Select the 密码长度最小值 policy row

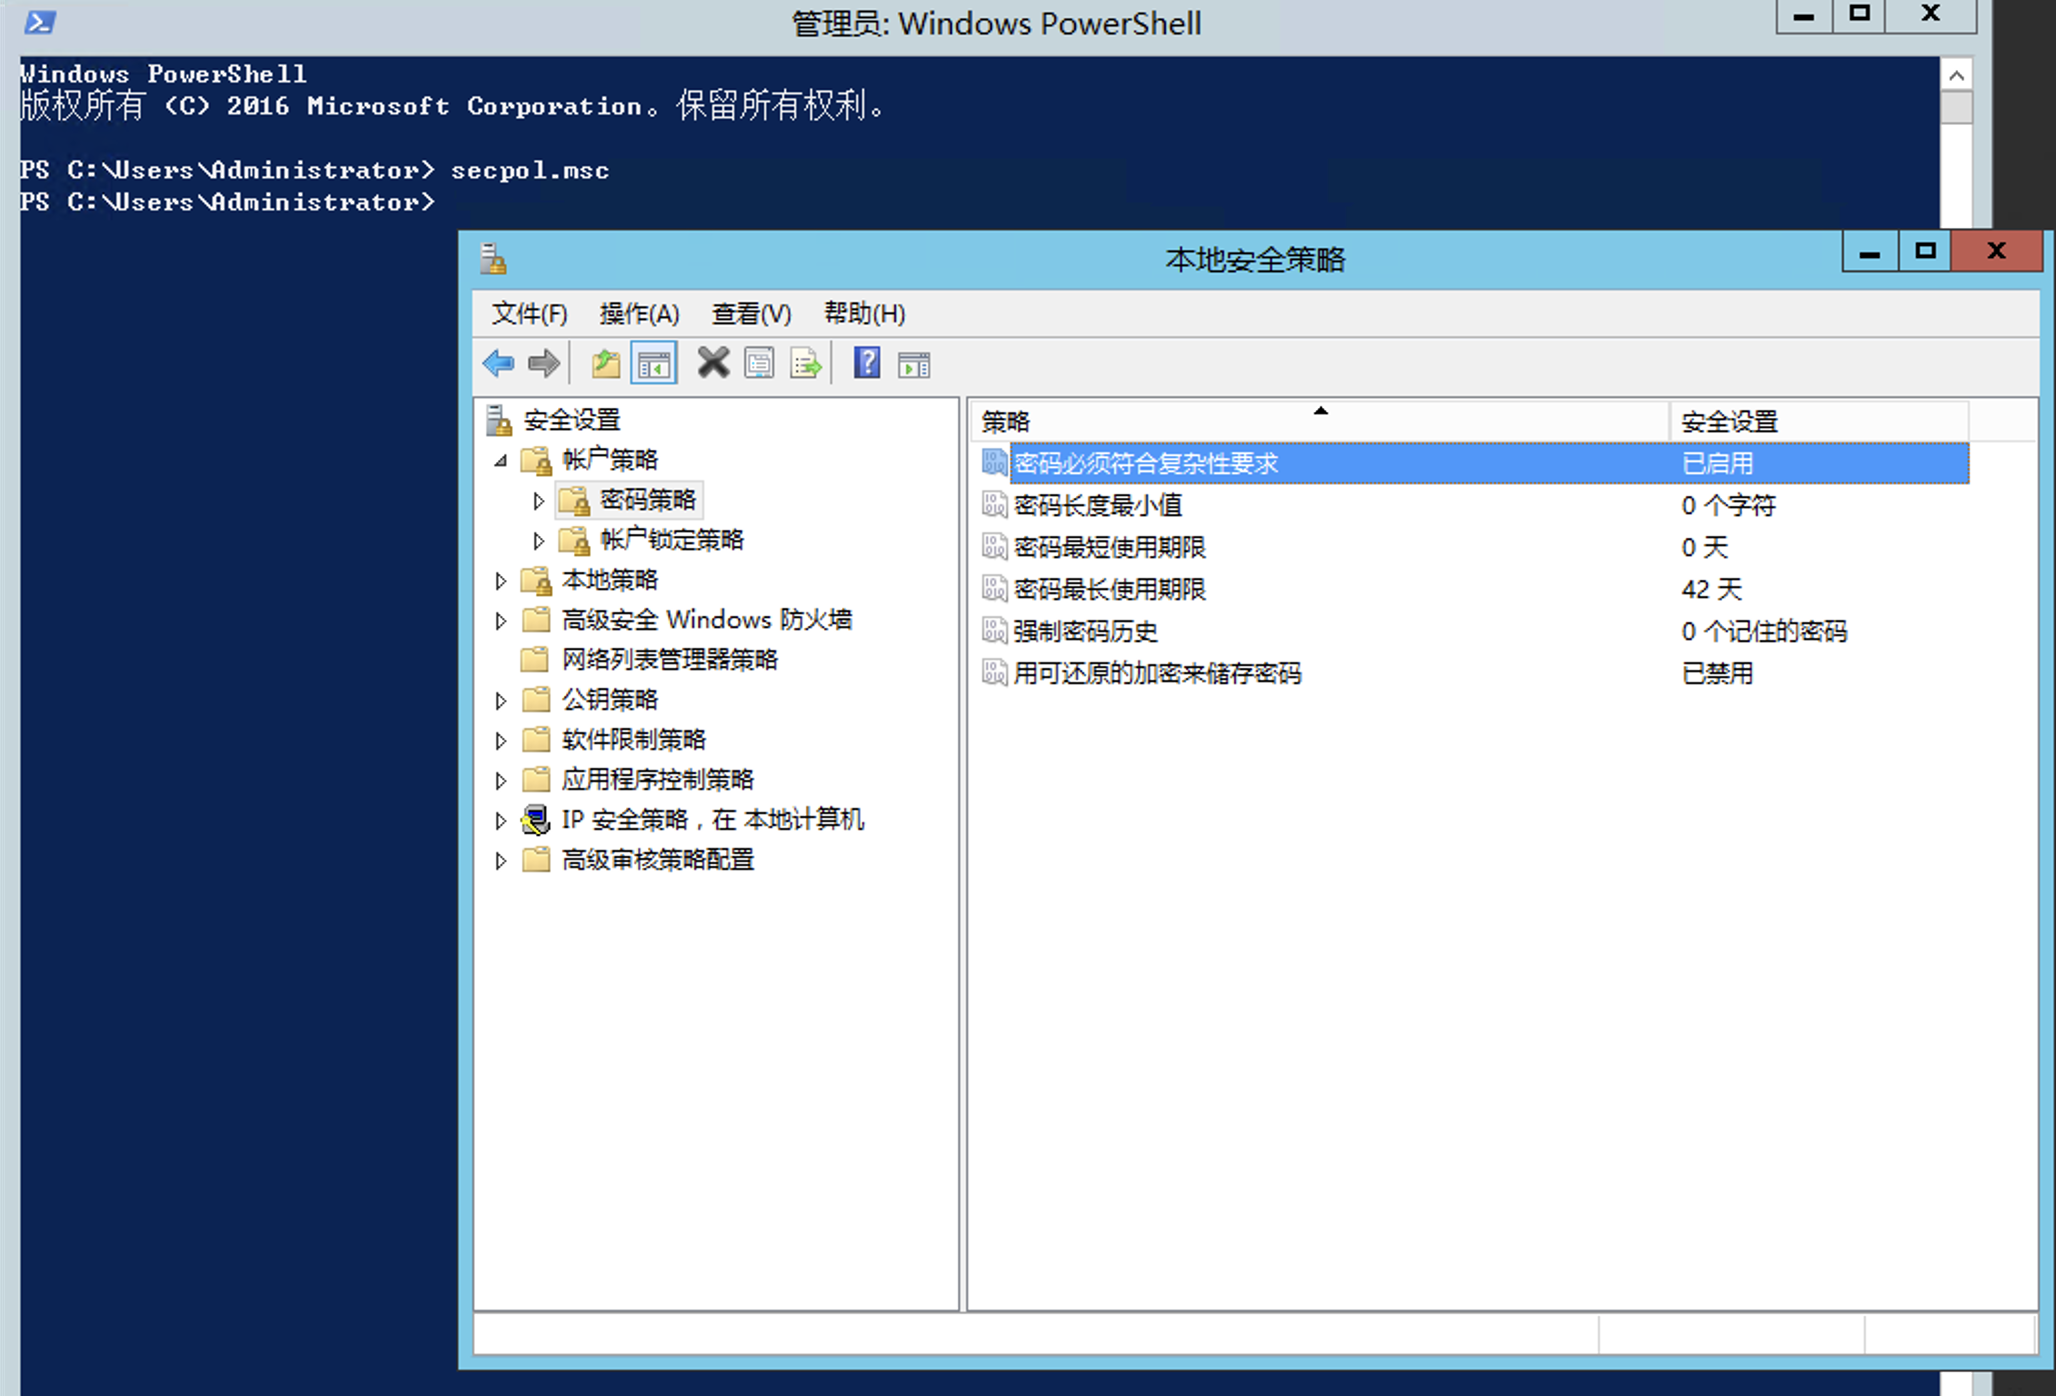tap(1098, 506)
